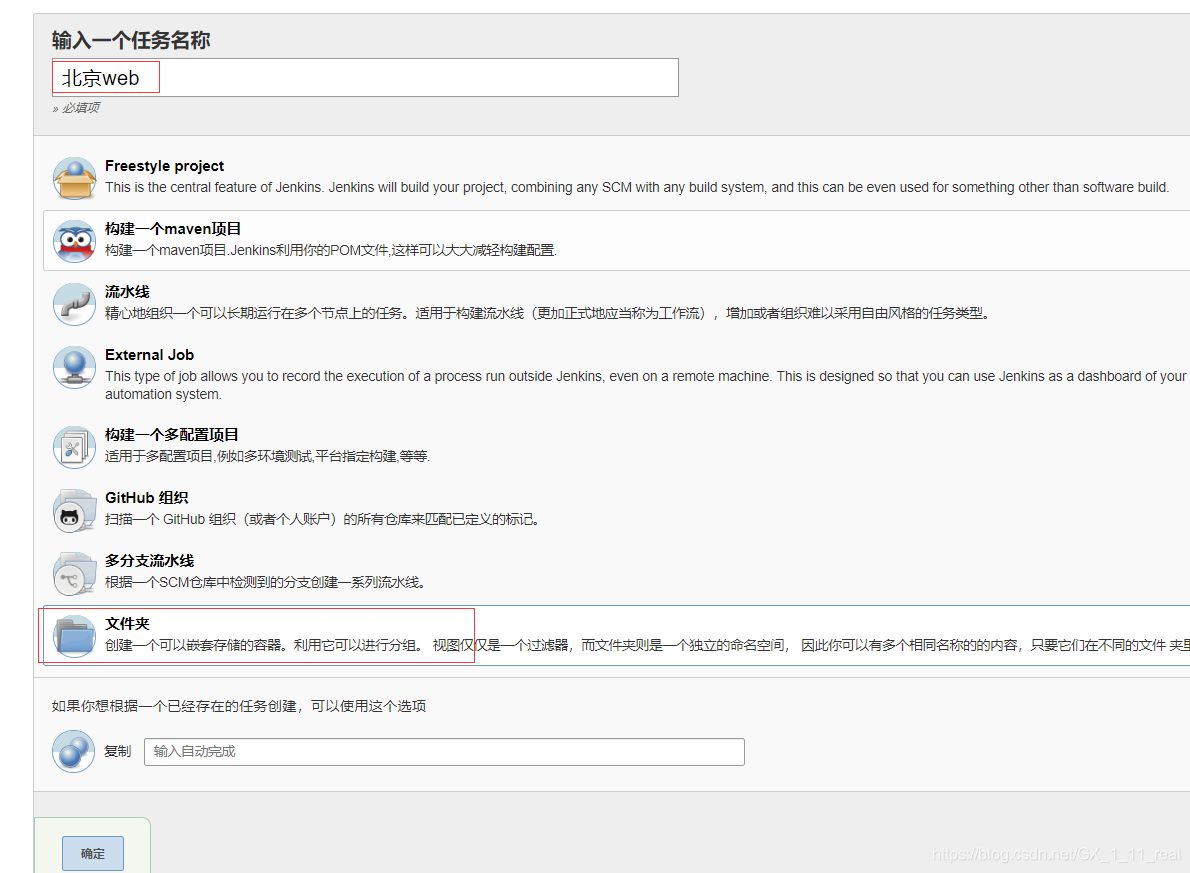Click the multibranch pipeline icon
The height and width of the screenshot is (873, 1190).
[x=74, y=573]
